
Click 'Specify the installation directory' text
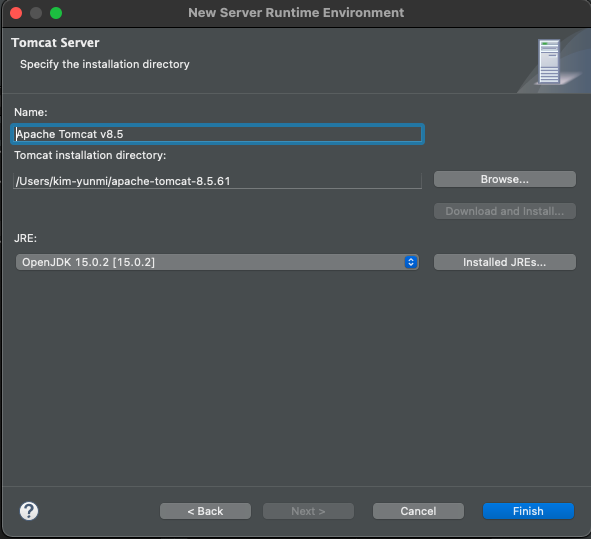pyautogui.click(x=105, y=64)
